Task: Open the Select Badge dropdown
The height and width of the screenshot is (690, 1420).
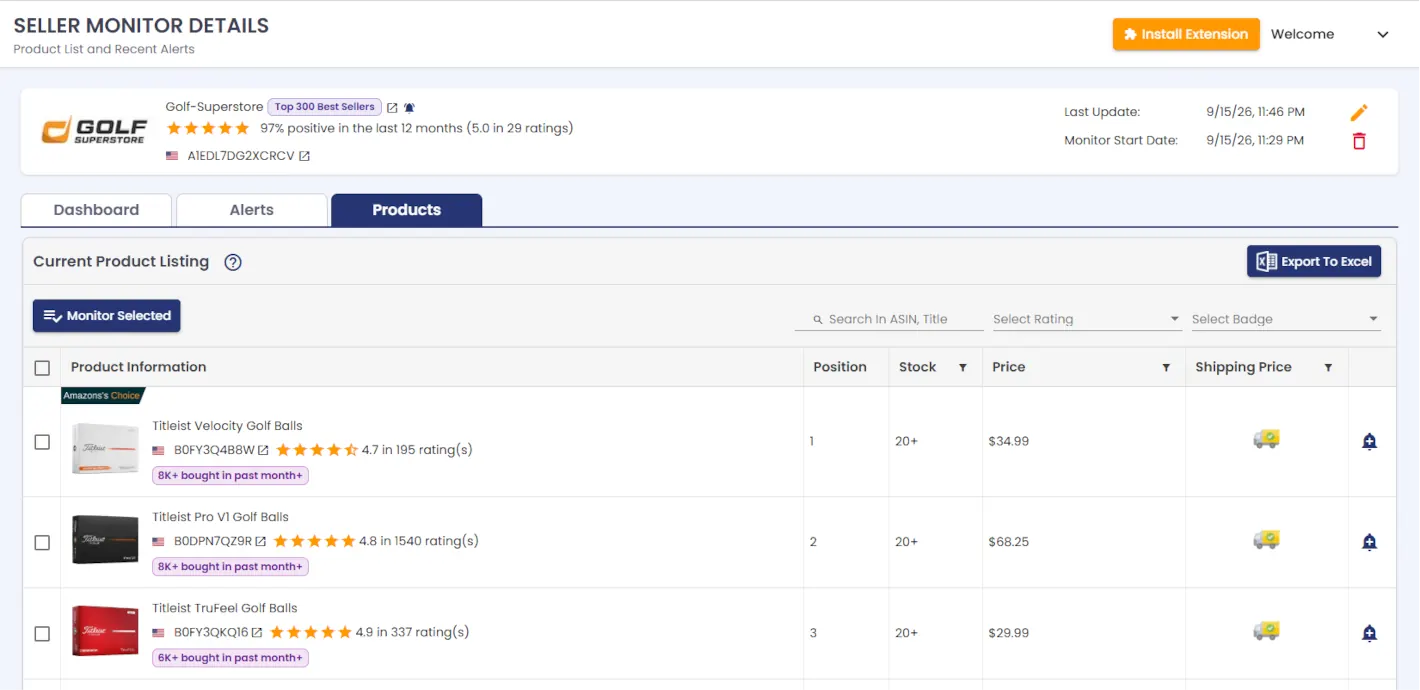Action: (x=1285, y=319)
